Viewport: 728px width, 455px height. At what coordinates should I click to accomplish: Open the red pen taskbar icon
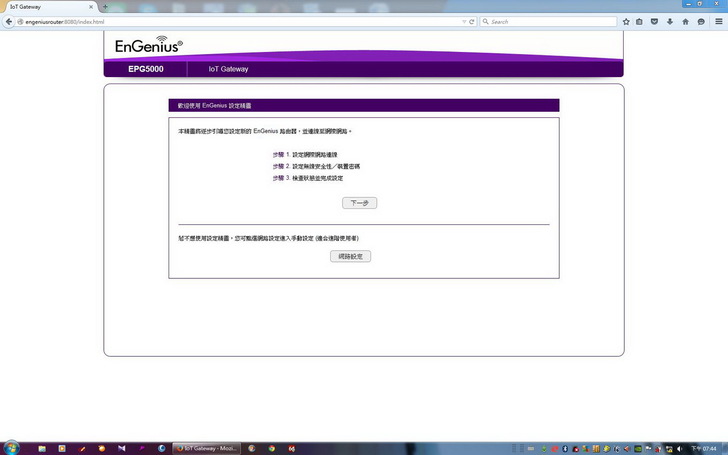tap(82, 448)
